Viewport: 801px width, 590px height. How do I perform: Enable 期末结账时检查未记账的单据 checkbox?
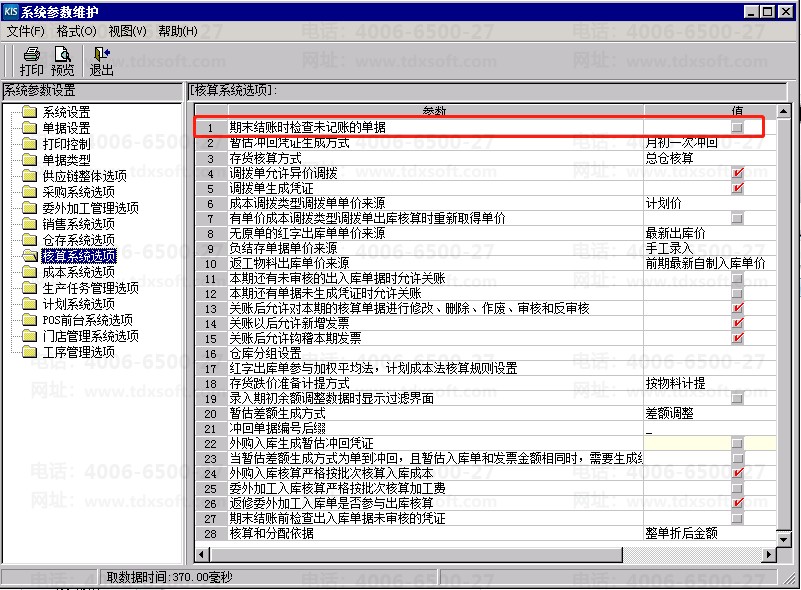[x=737, y=128]
